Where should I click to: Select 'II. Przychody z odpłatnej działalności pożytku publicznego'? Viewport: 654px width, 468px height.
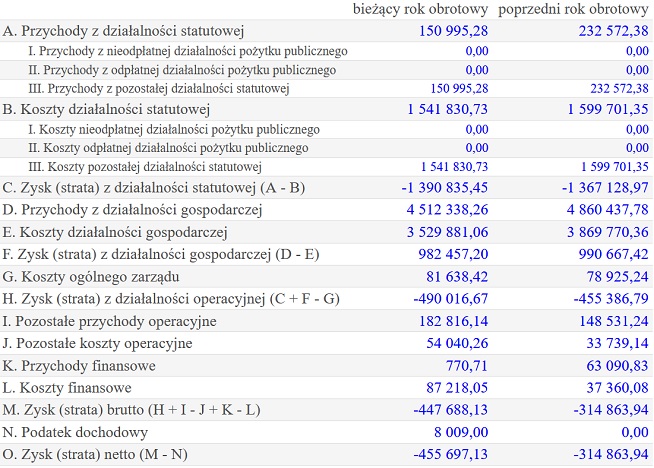coord(182,70)
